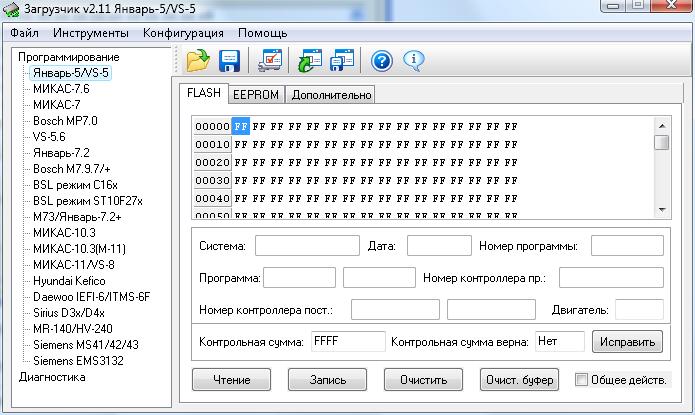Open the Файл menu
The image size is (695, 415).
click(24, 33)
